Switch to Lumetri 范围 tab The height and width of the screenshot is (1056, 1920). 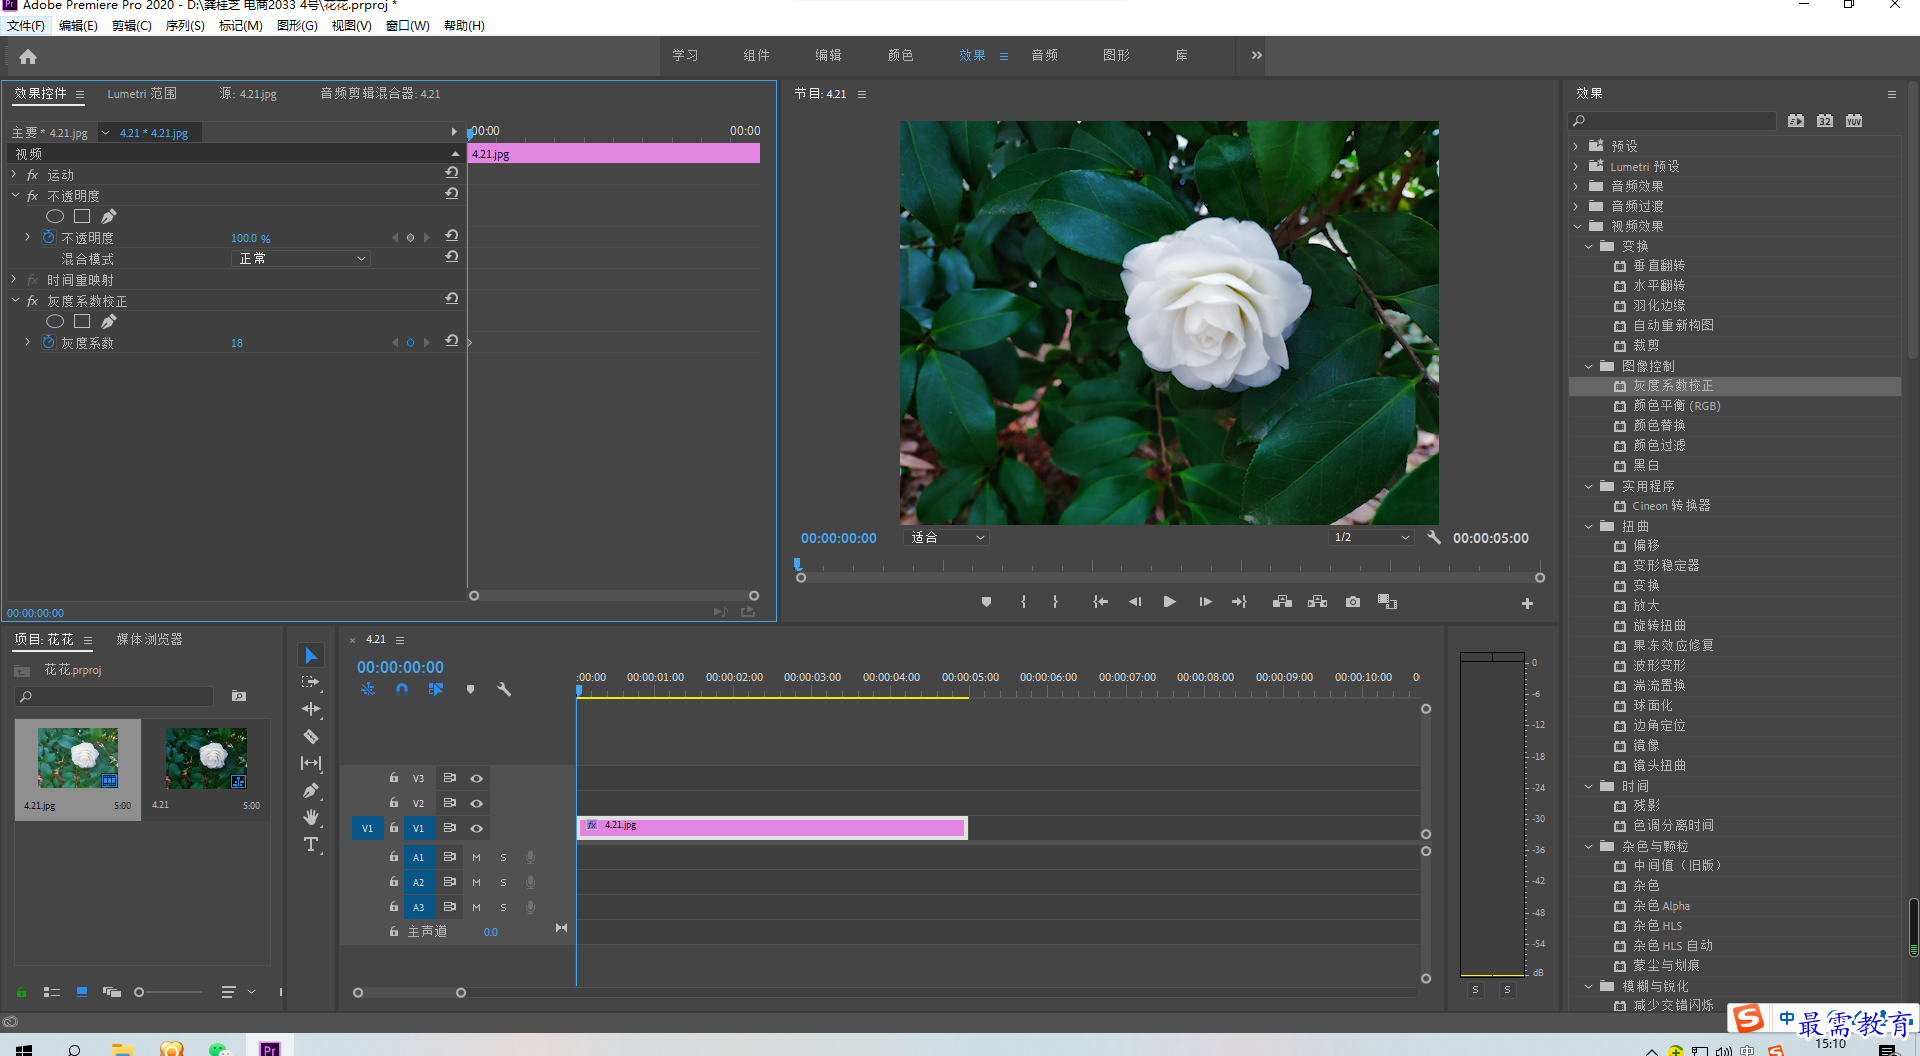[142, 93]
